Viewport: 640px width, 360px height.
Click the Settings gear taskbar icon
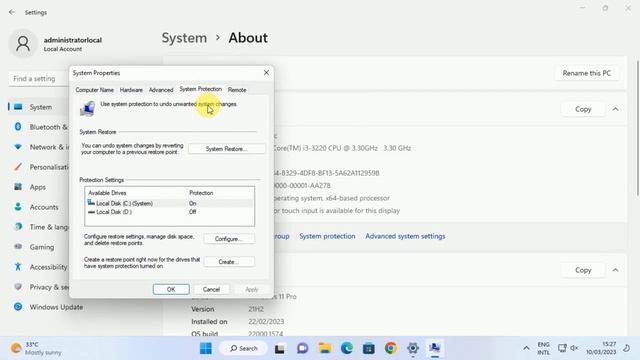point(413,348)
